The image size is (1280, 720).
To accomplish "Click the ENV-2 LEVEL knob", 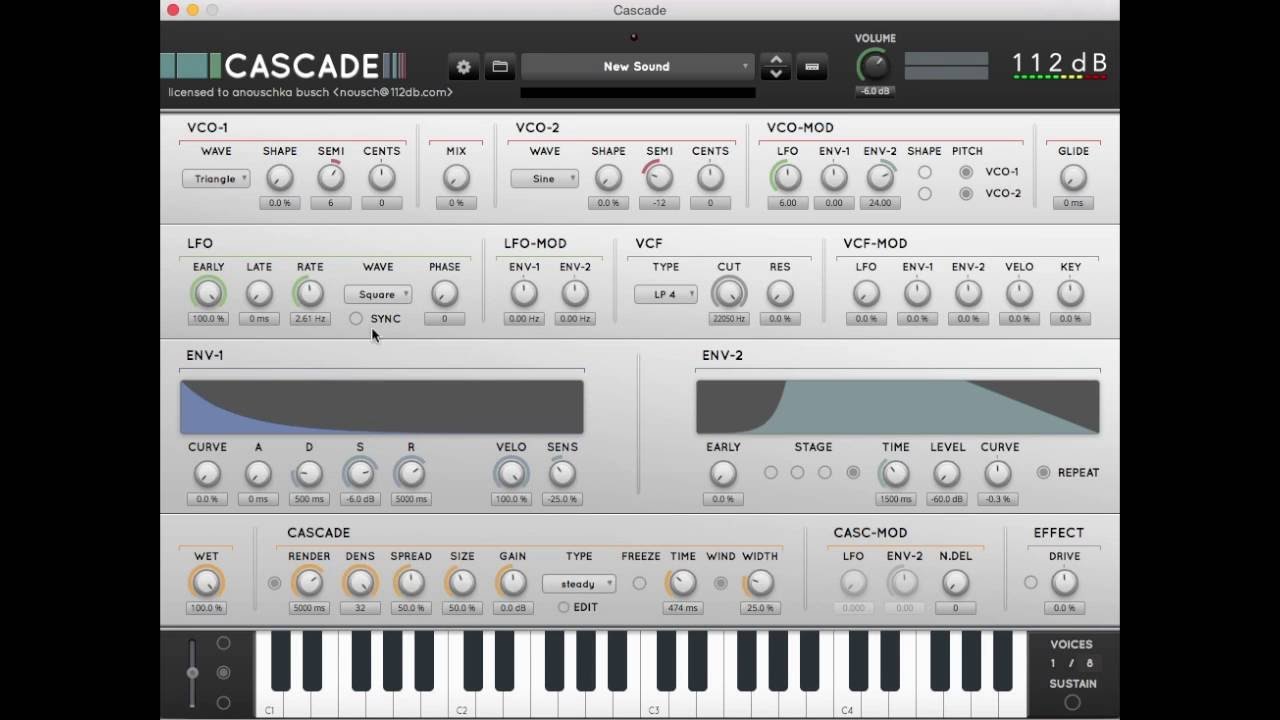I will click(947, 474).
